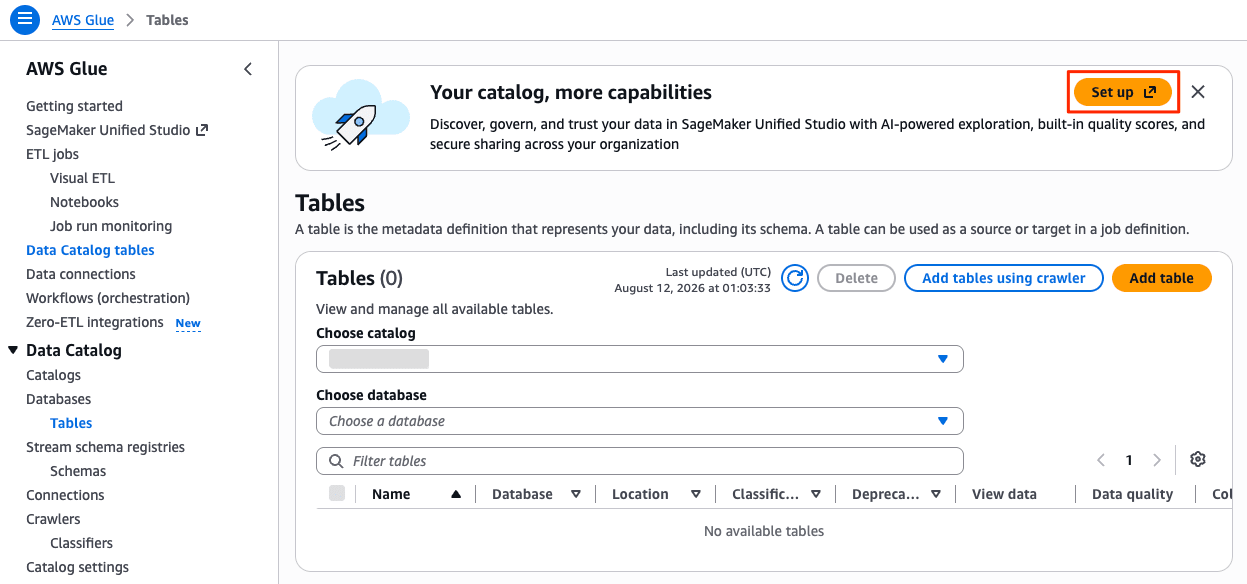1247x584 pixels.
Task: Sort tables by Name column
Action: 456,494
